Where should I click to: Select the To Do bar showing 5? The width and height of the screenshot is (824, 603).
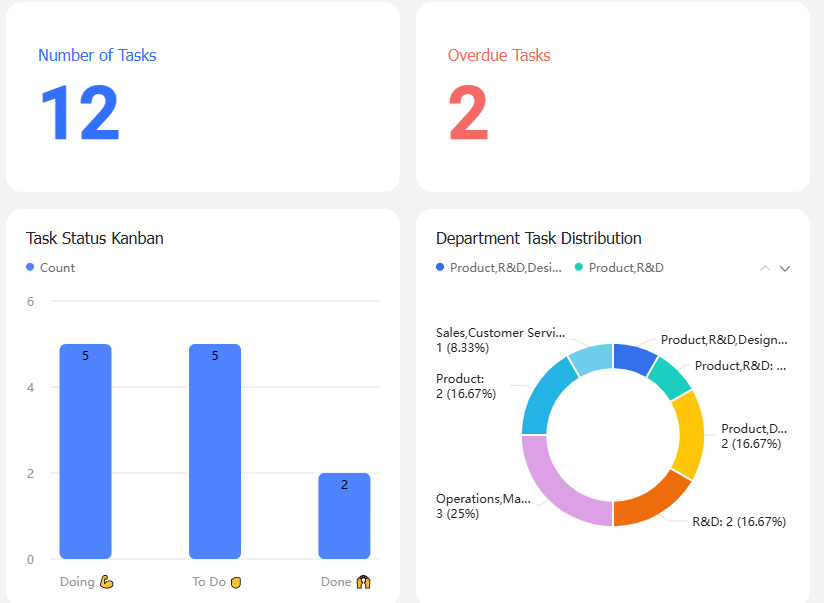click(215, 451)
